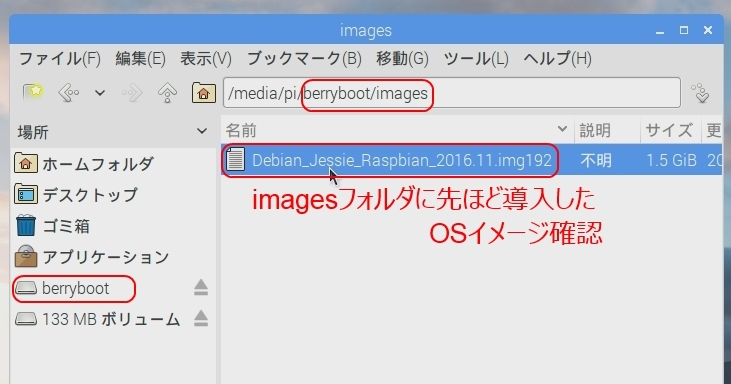Select file Debian_Jessie_Raspbian_2016.11.img192
This screenshot has height=384, width=731.
[401, 160]
